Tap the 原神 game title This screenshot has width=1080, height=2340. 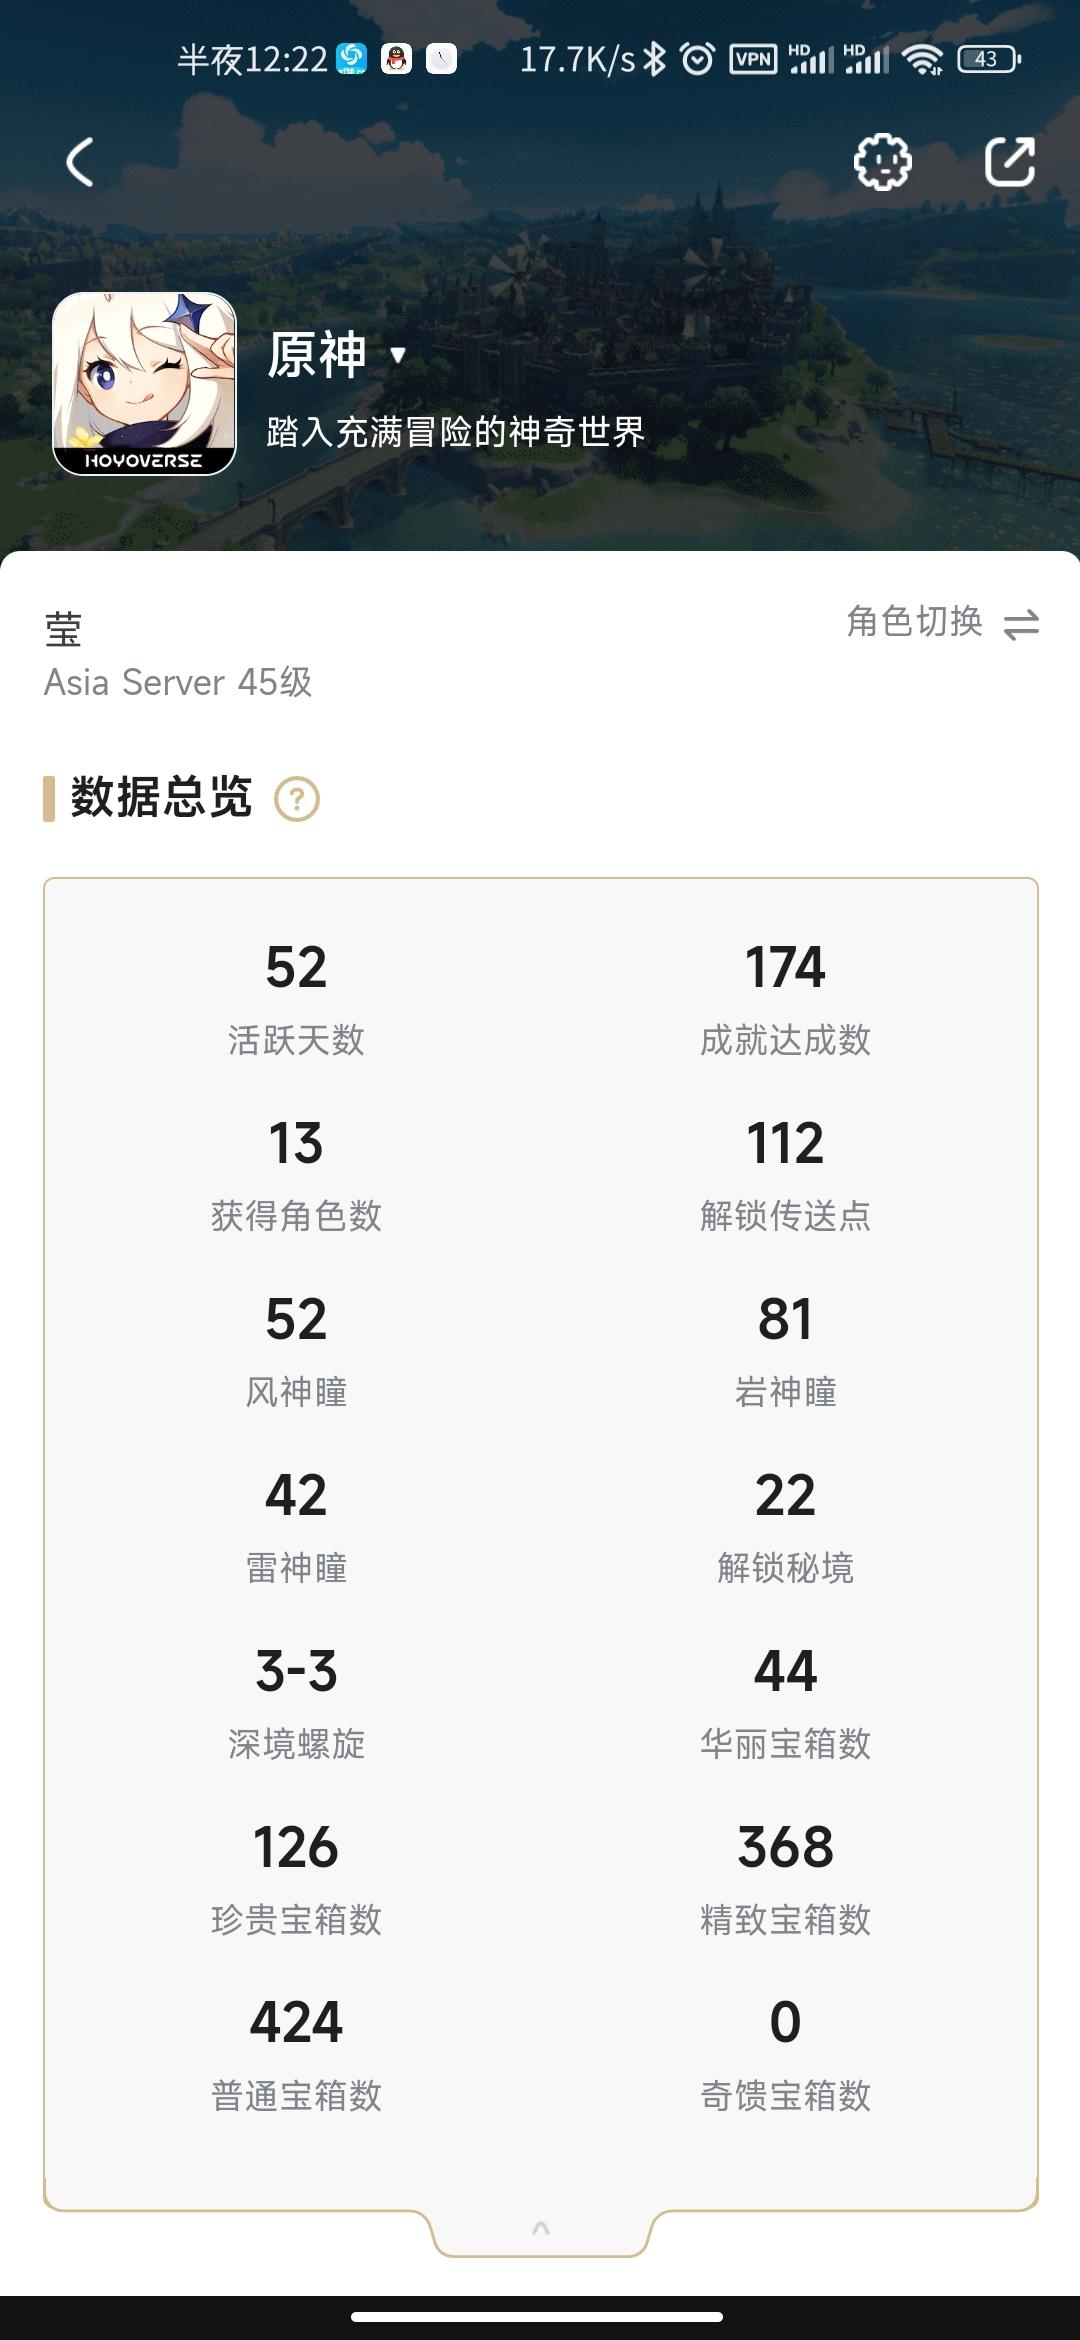317,355
